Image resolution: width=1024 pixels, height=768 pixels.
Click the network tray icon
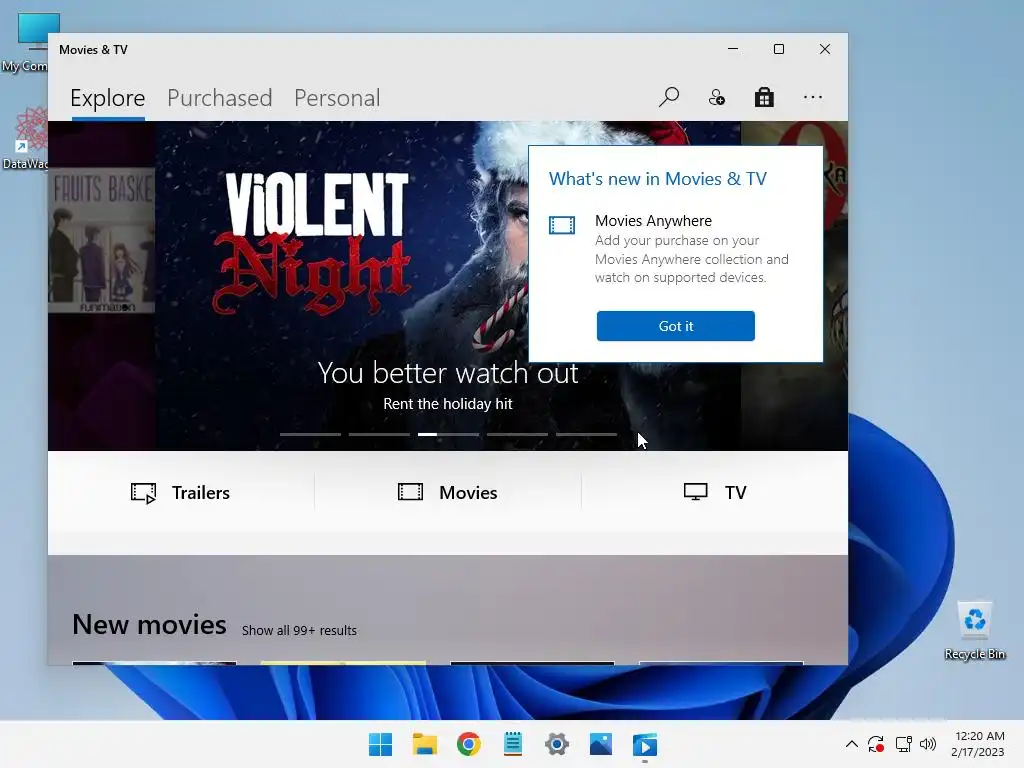[x=904, y=744]
